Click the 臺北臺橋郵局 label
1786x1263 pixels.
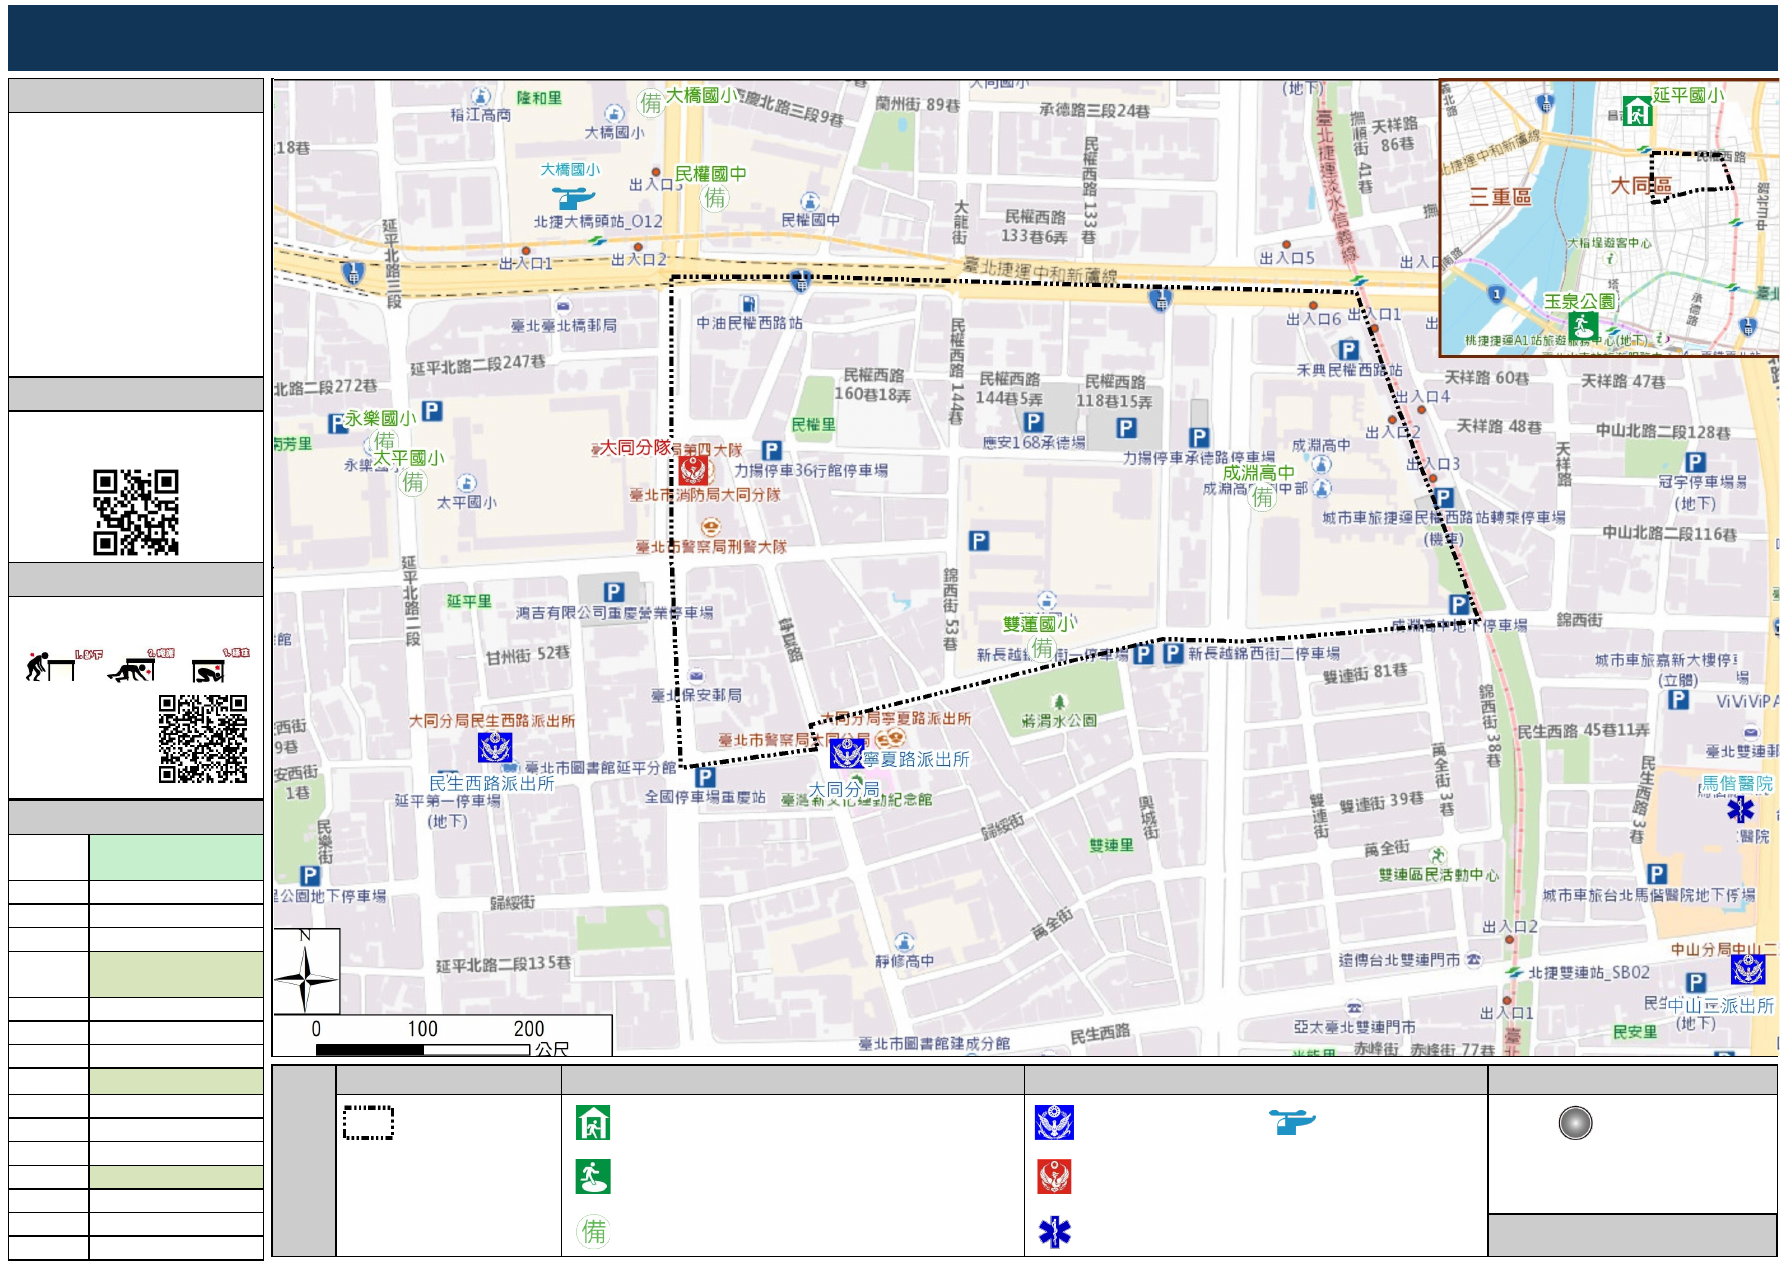tap(564, 326)
